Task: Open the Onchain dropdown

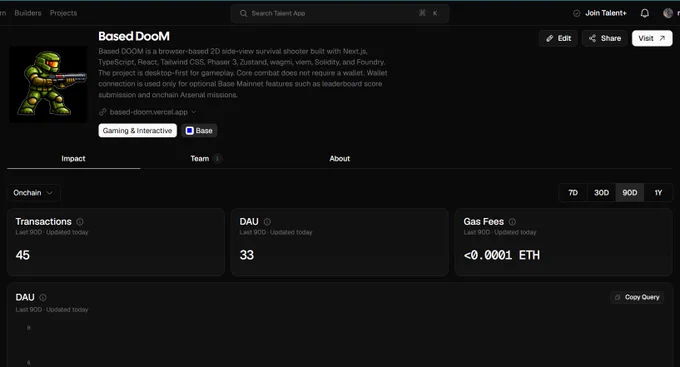Action: click(33, 193)
